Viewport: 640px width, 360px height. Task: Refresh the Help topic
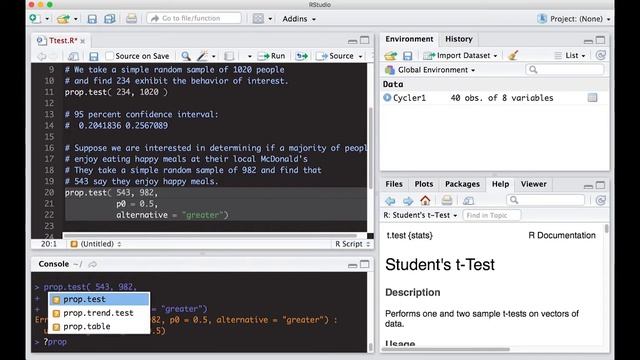click(600, 200)
